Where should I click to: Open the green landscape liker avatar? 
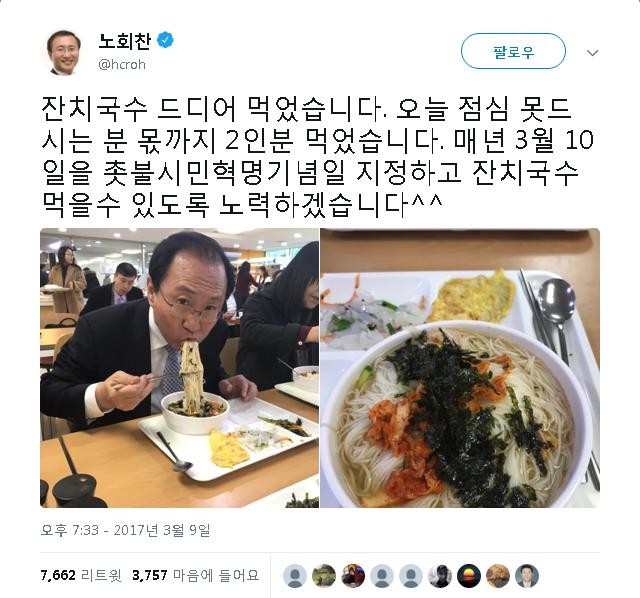point(324,576)
